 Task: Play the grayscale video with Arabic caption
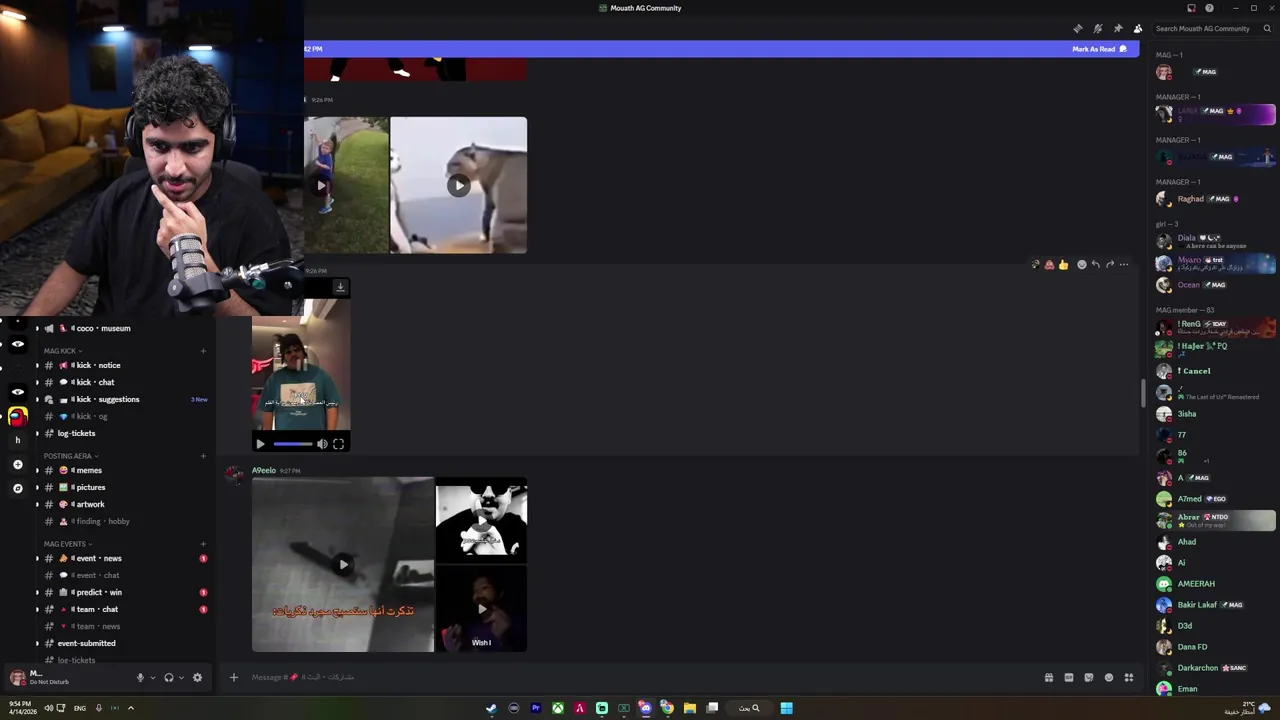(343, 565)
